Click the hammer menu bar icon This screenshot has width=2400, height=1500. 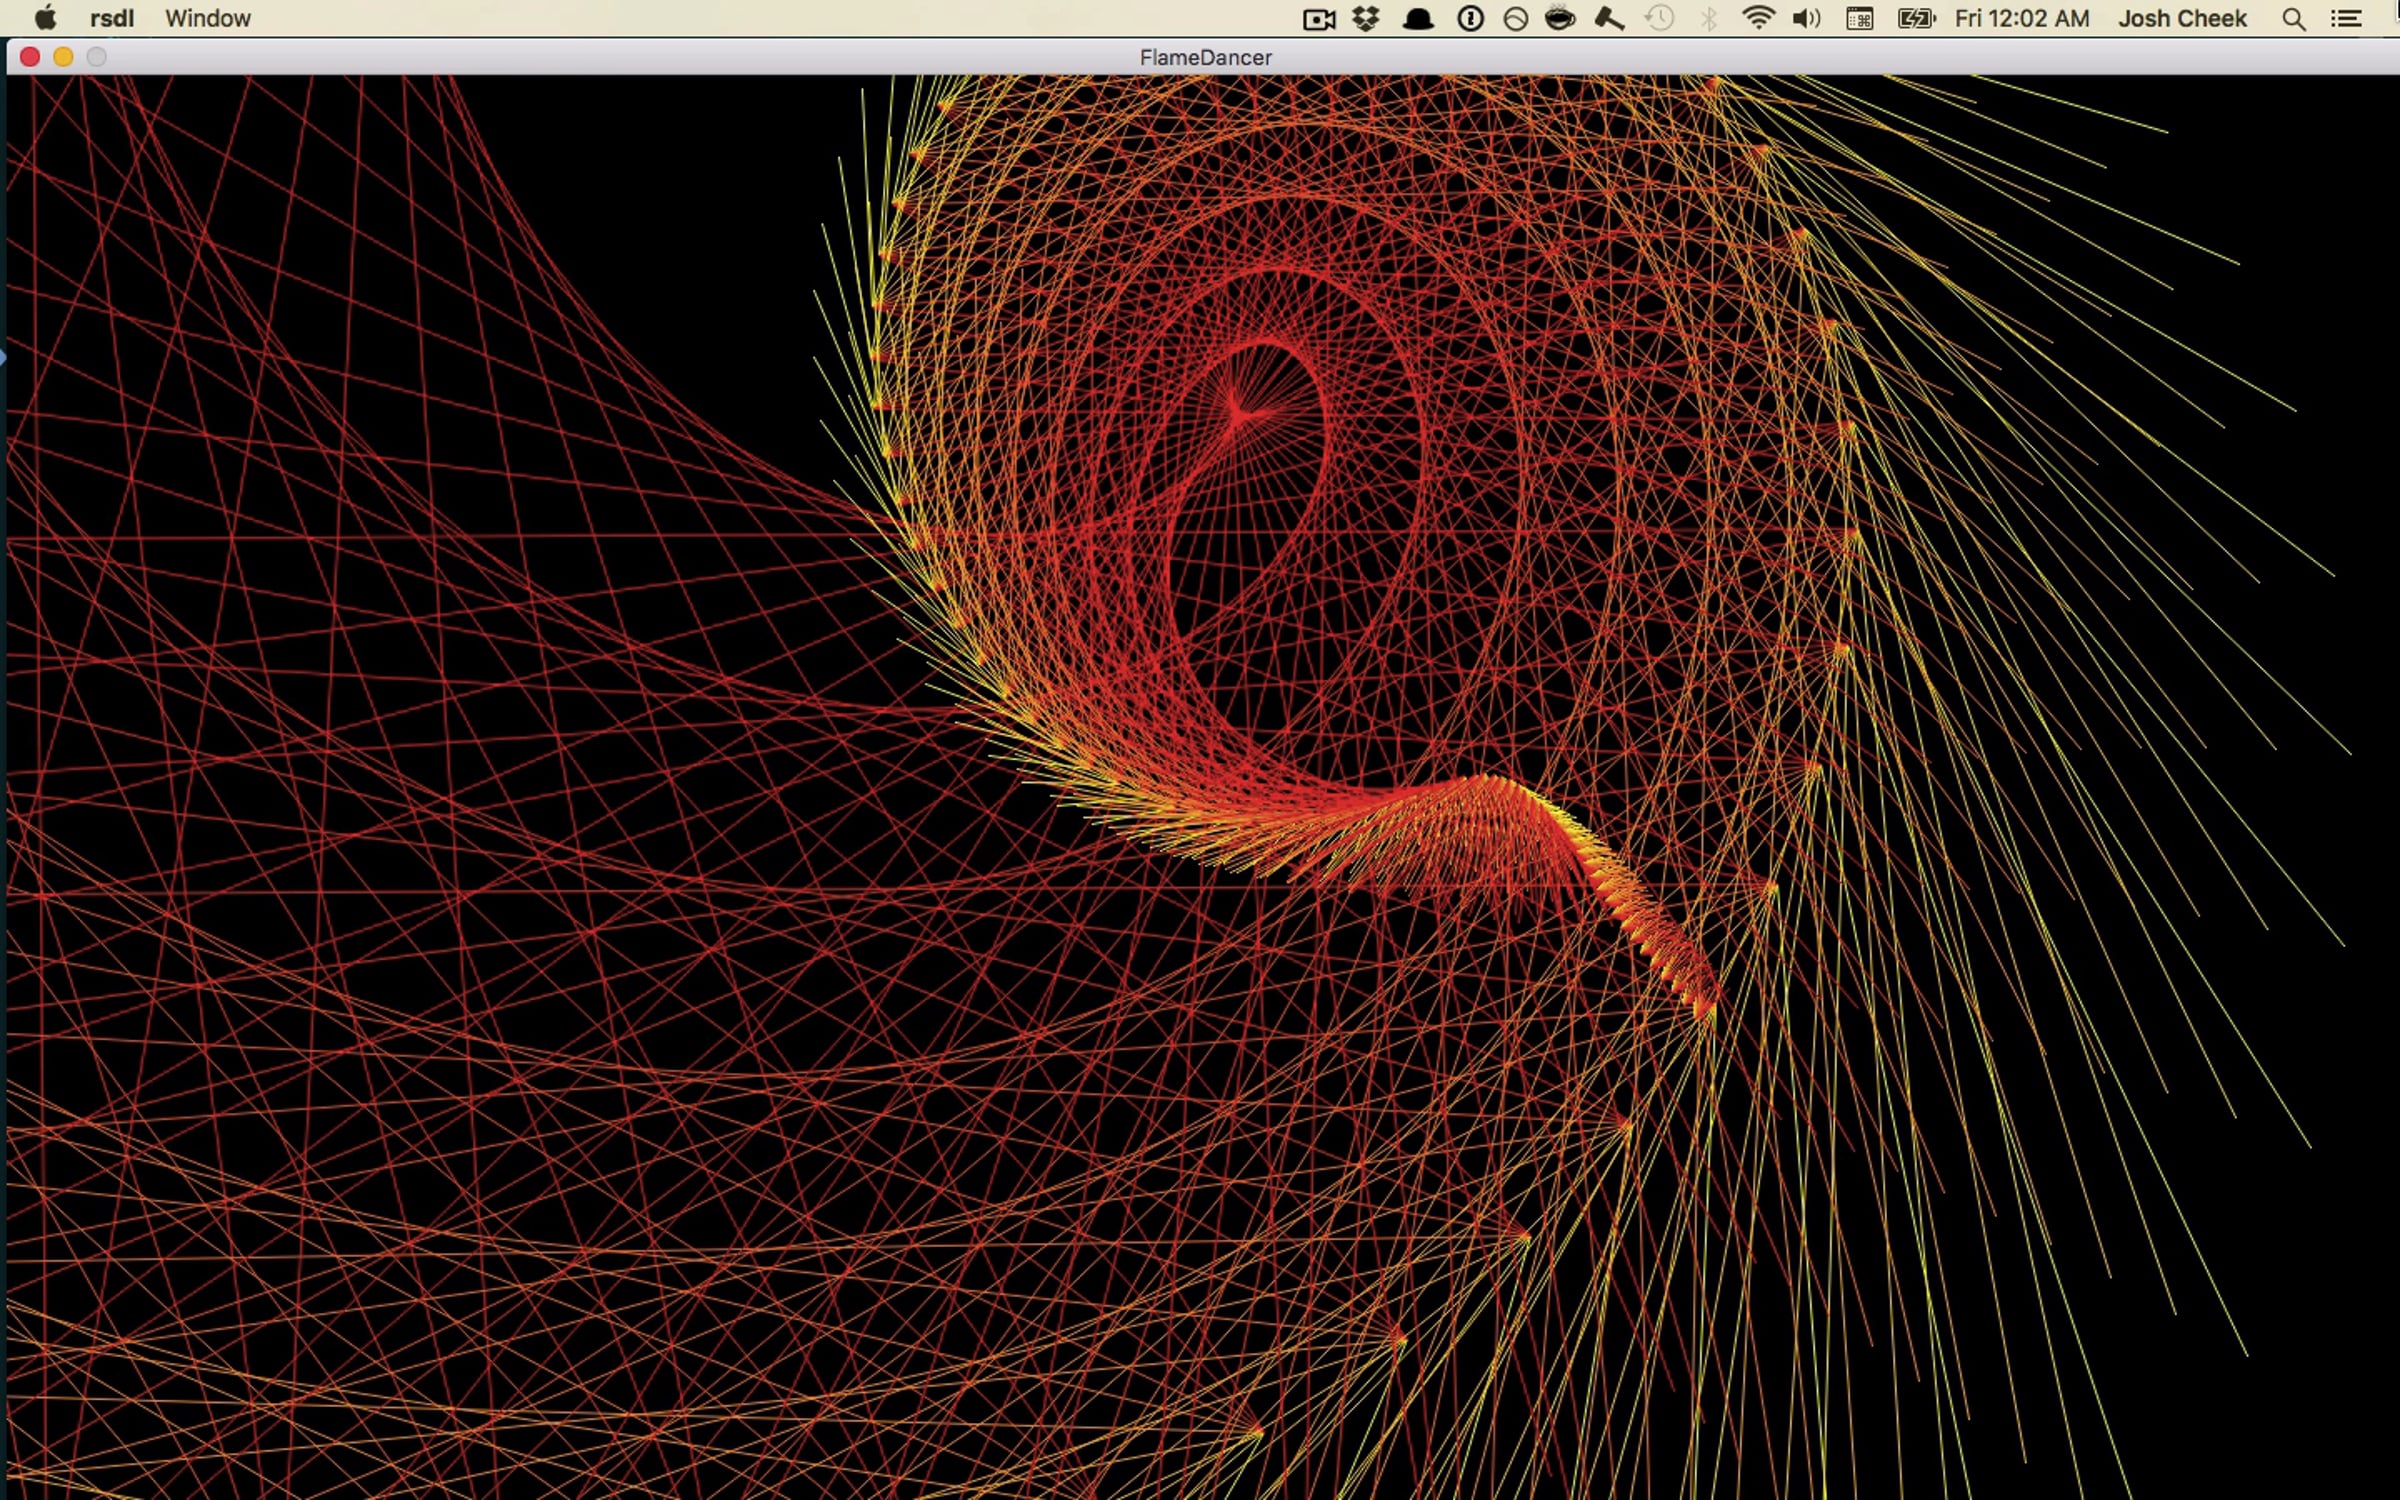tap(1609, 19)
